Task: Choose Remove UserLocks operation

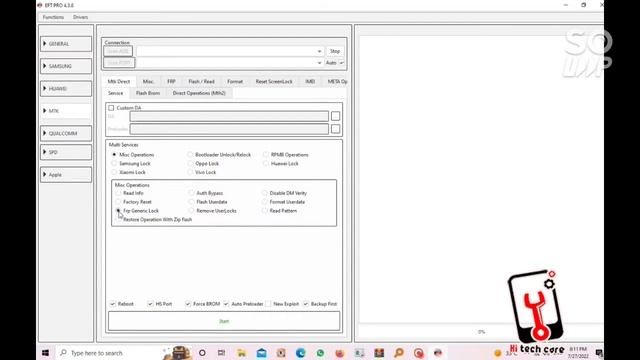Action: [191, 211]
